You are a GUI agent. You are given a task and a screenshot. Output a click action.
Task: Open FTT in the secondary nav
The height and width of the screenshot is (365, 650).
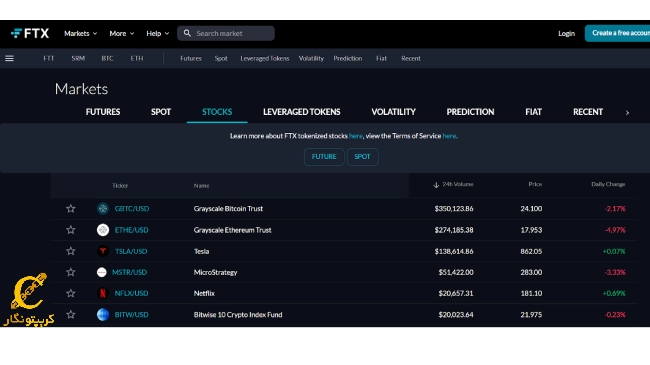point(49,58)
